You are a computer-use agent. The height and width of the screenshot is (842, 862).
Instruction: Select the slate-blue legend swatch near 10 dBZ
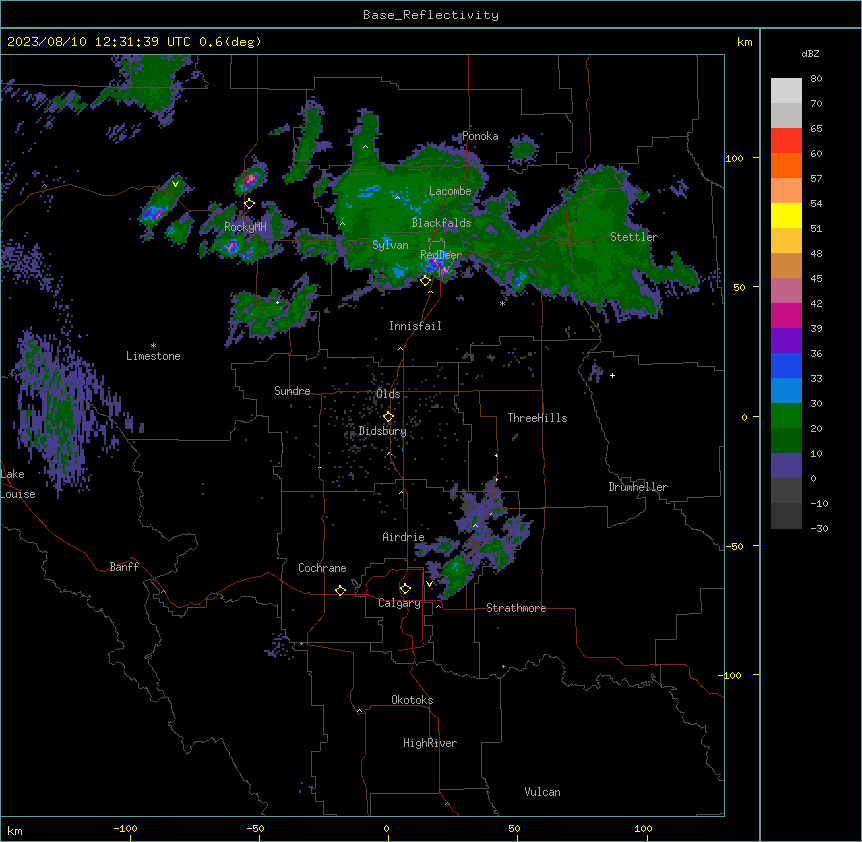pyautogui.click(x=786, y=466)
